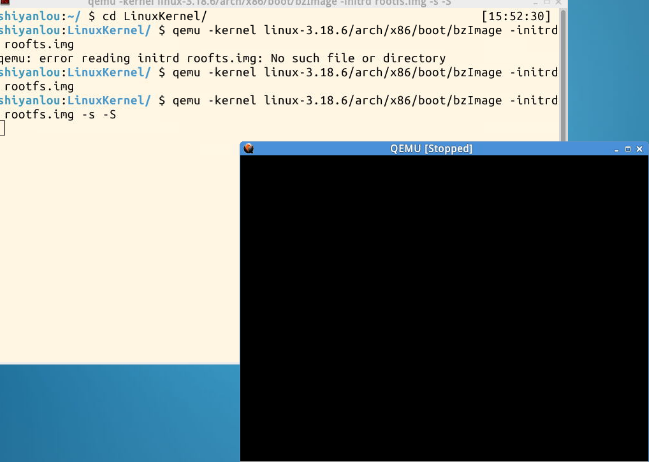This screenshot has width=649, height=462.
Task: Close the terminal window behind QEMU
Action: (558, 2)
